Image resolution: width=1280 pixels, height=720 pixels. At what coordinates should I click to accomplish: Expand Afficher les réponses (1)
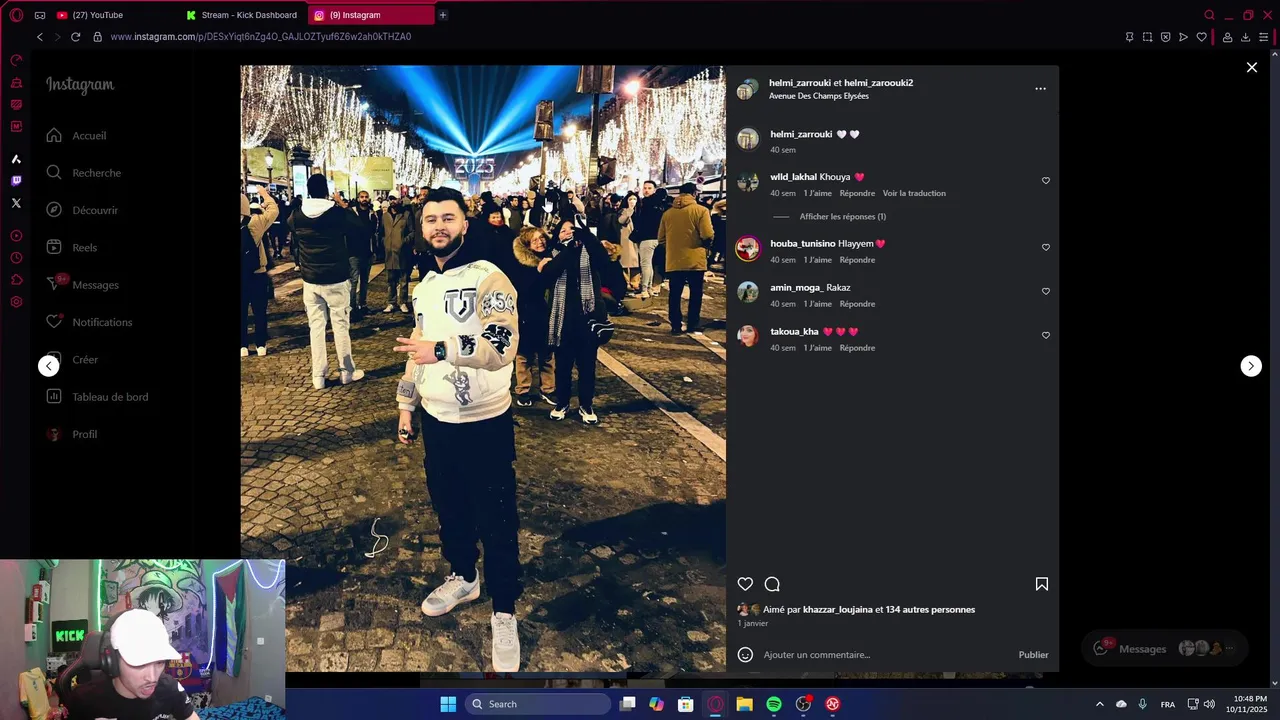point(842,216)
